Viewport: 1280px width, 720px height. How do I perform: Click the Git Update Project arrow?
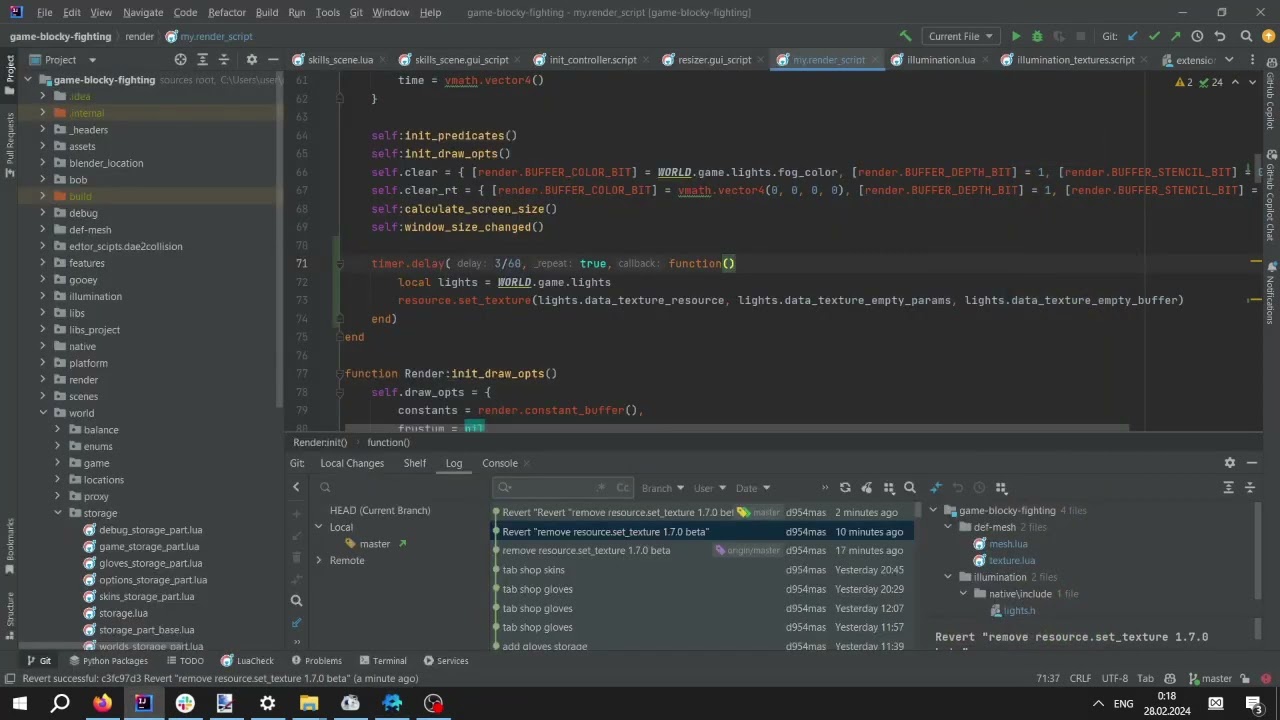point(1132,36)
